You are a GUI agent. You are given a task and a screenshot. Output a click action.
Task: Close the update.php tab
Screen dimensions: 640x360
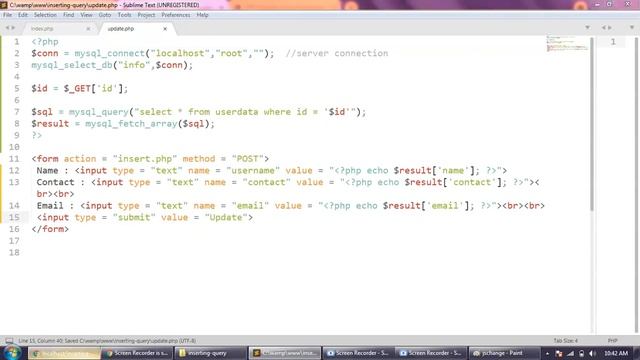click(x=165, y=29)
